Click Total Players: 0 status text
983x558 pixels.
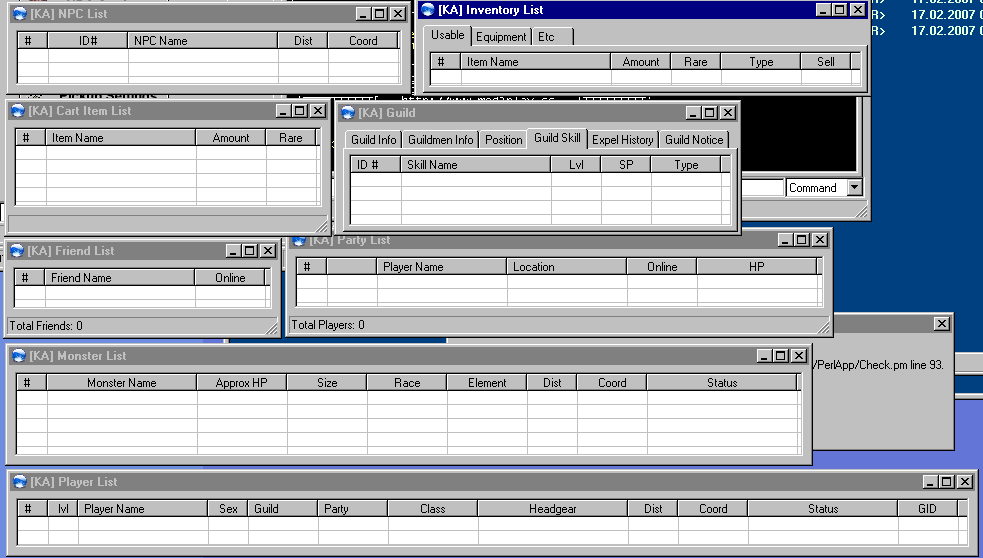point(328,325)
